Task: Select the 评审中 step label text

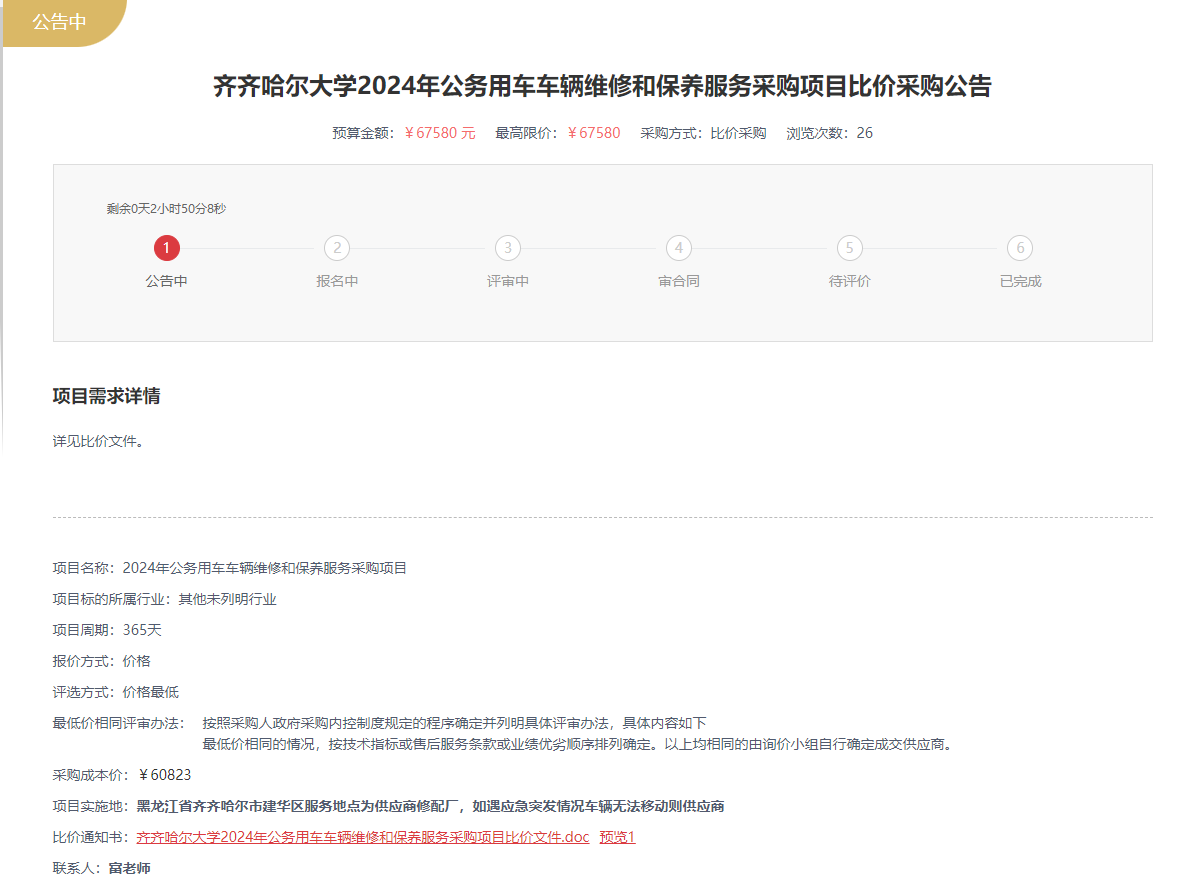Action: click(508, 281)
